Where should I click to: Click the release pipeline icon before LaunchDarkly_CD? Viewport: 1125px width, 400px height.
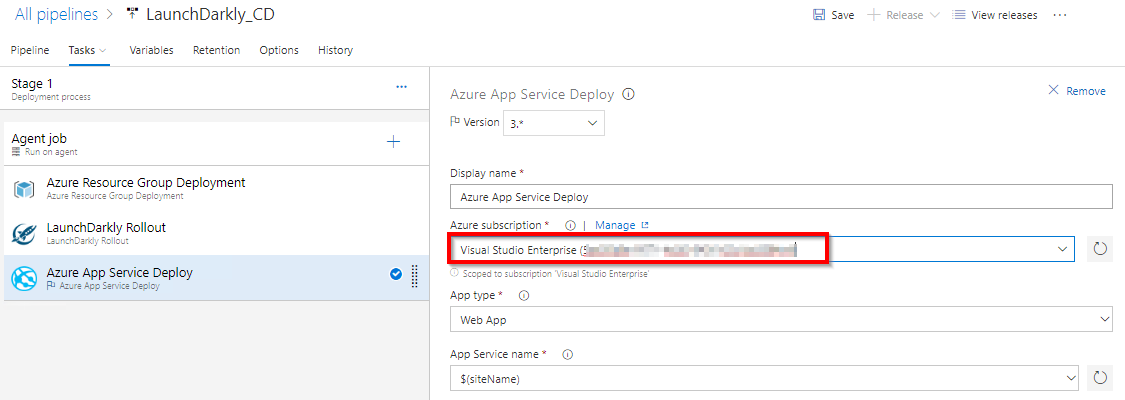coord(131,14)
